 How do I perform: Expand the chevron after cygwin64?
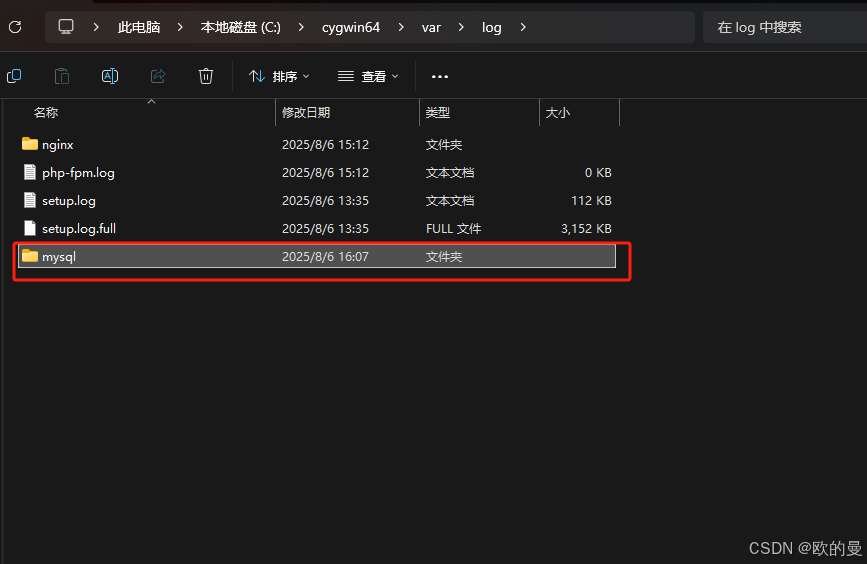401,27
